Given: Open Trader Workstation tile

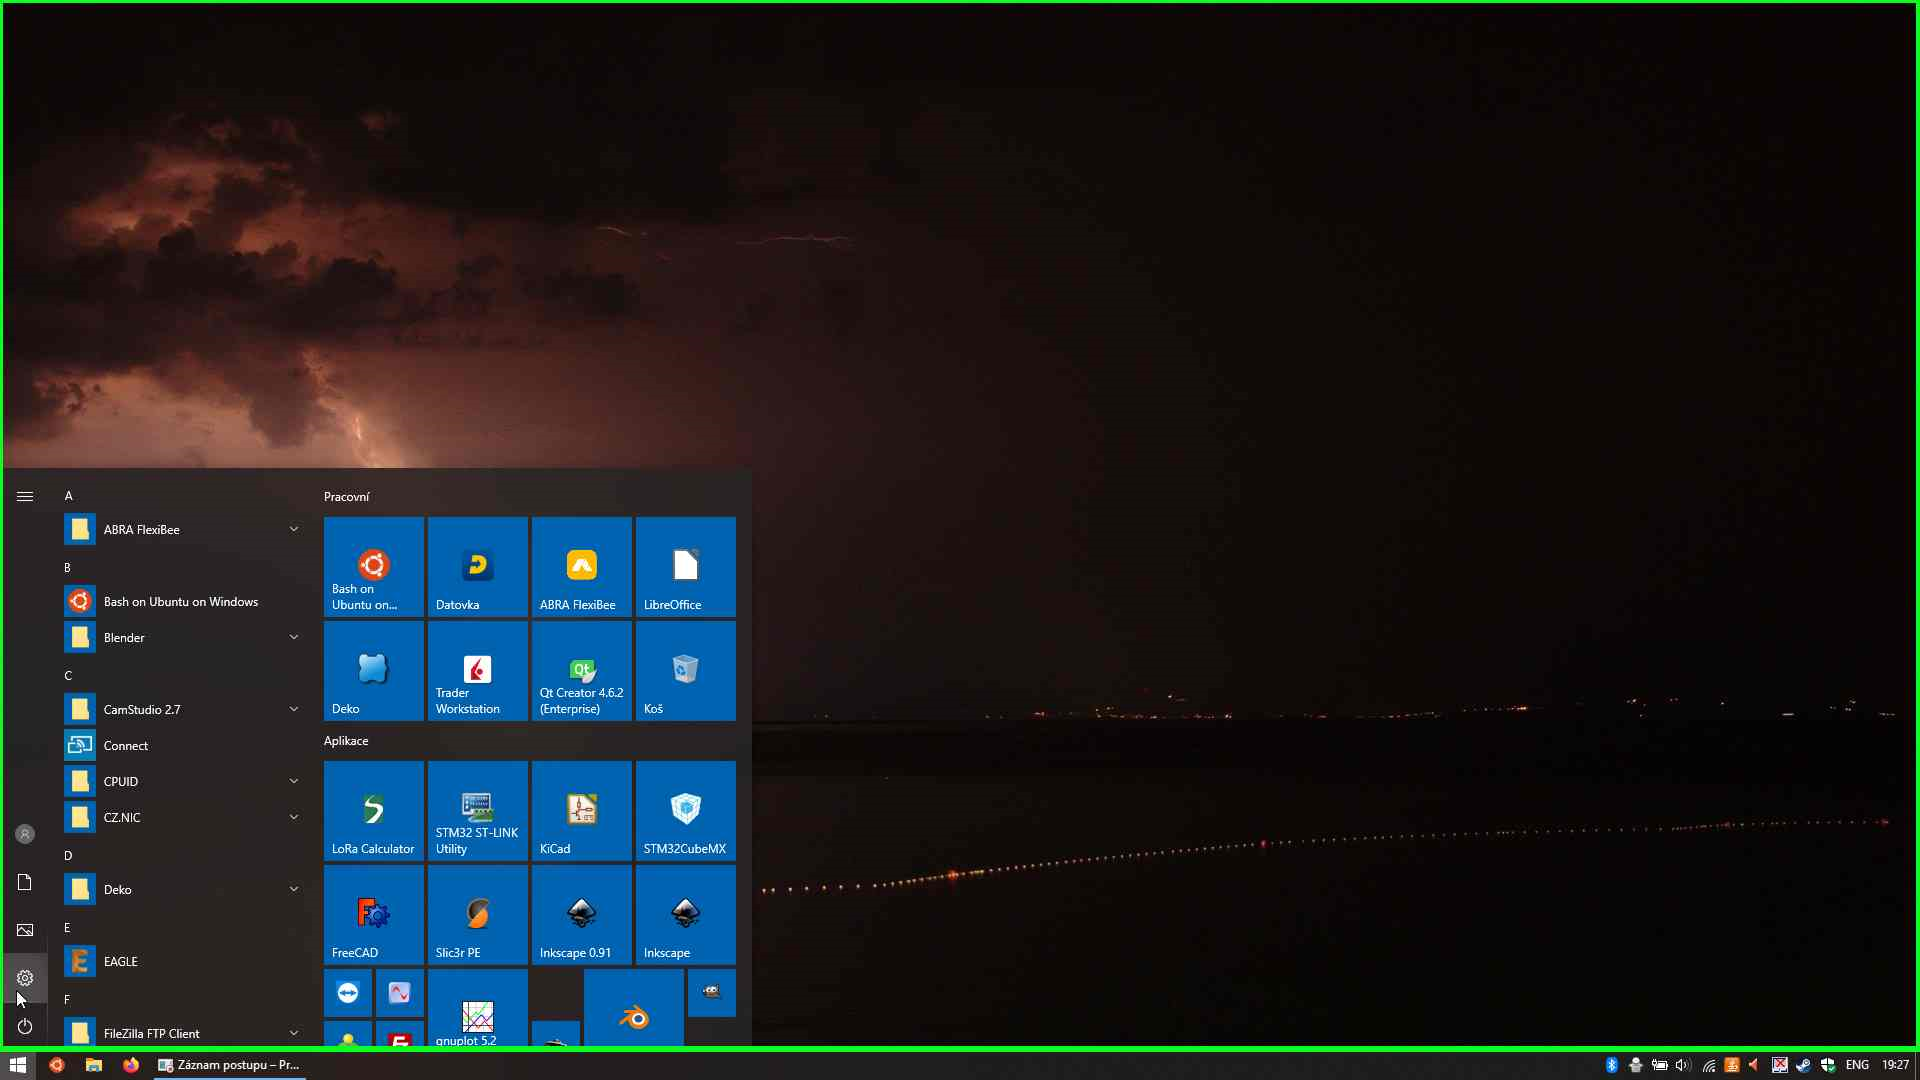Looking at the screenshot, I should tap(477, 670).
